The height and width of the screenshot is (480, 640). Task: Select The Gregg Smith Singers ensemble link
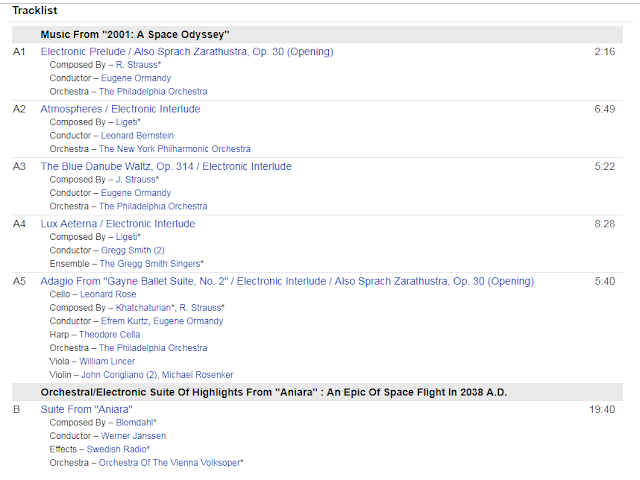pos(151,264)
